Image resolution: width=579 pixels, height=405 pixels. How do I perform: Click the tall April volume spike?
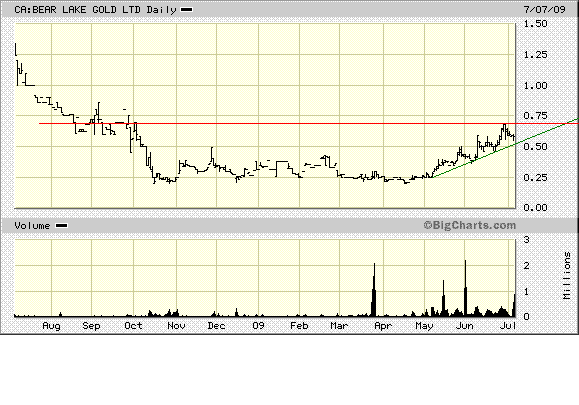click(374, 290)
